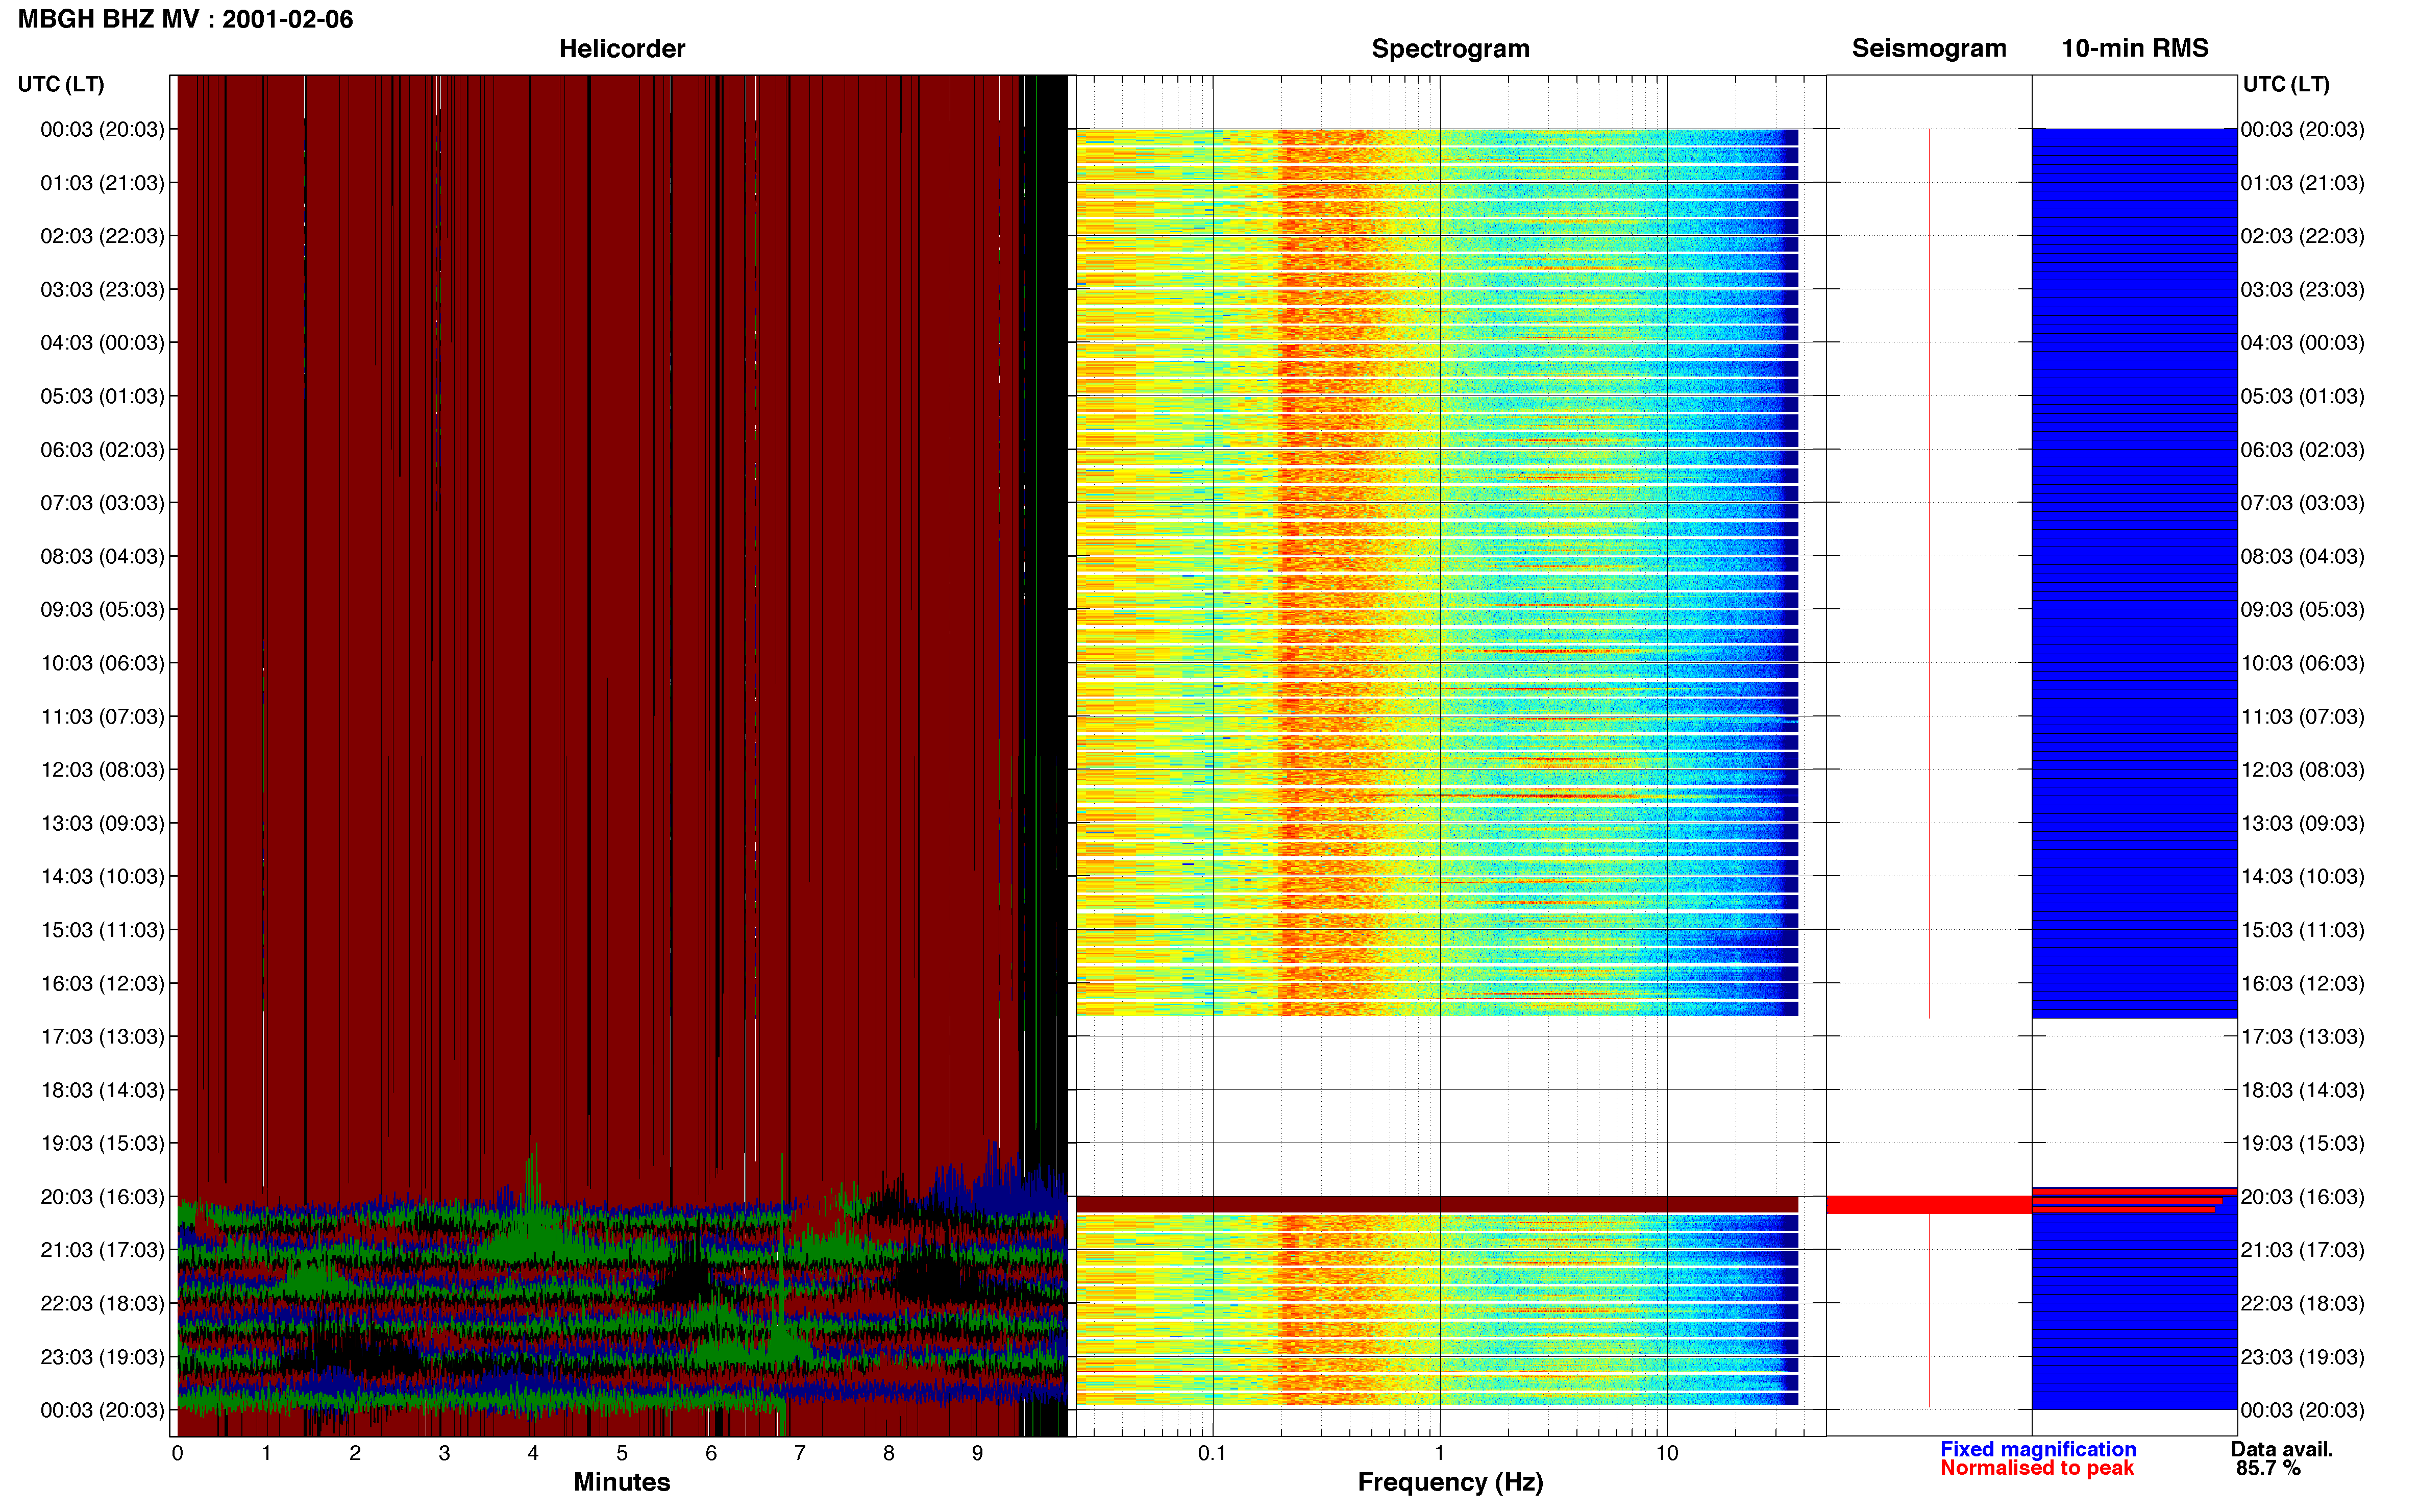Viewport: 2419px width, 1512px height.
Task: Click the Fixed magnification legend text
Action: (x=2037, y=1449)
